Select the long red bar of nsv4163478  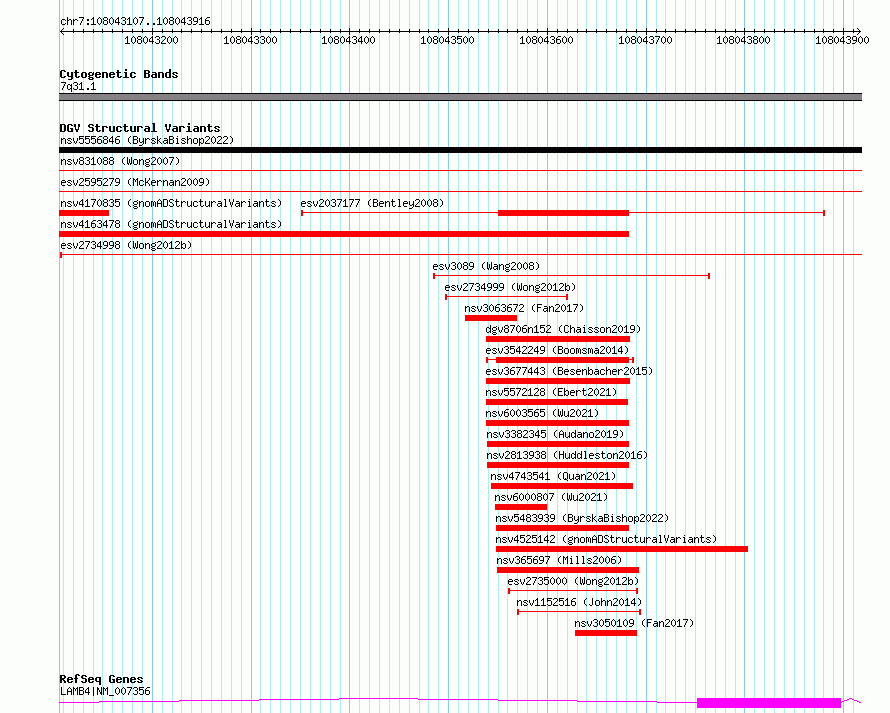[x=344, y=234]
